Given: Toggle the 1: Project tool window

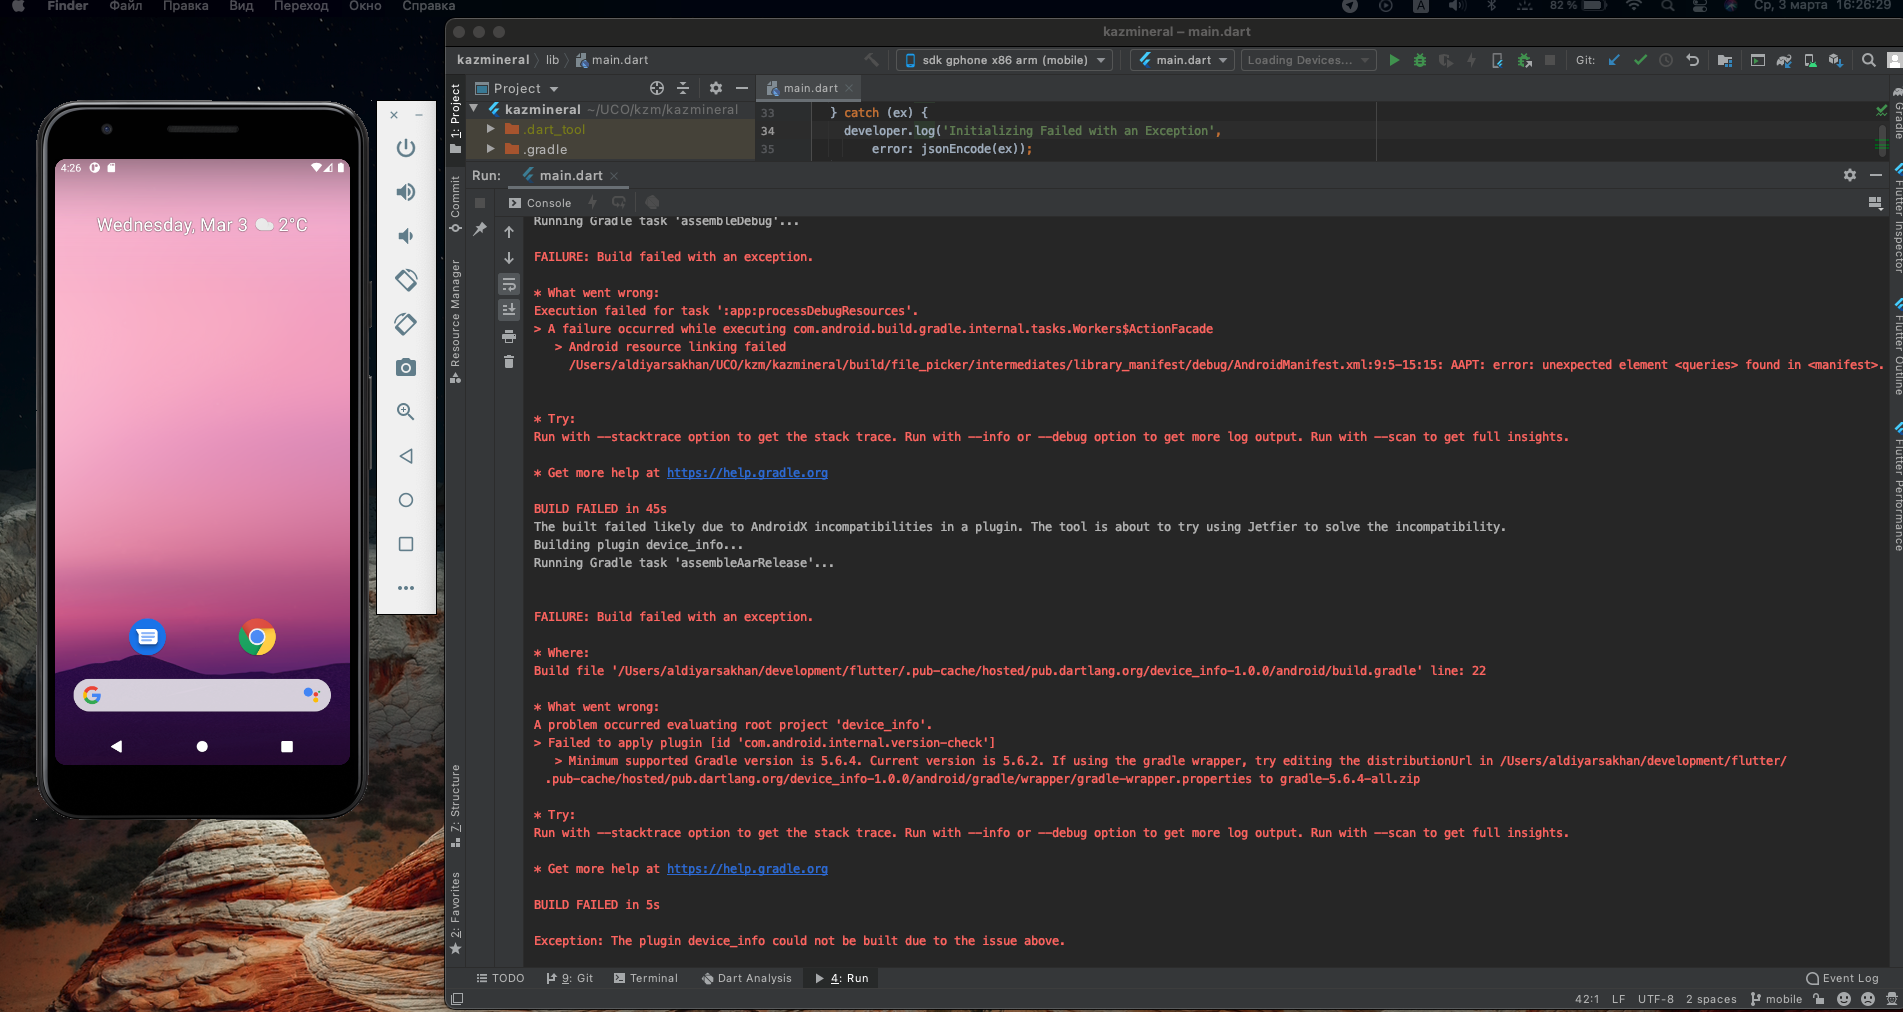Looking at the screenshot, I should 456,118.
